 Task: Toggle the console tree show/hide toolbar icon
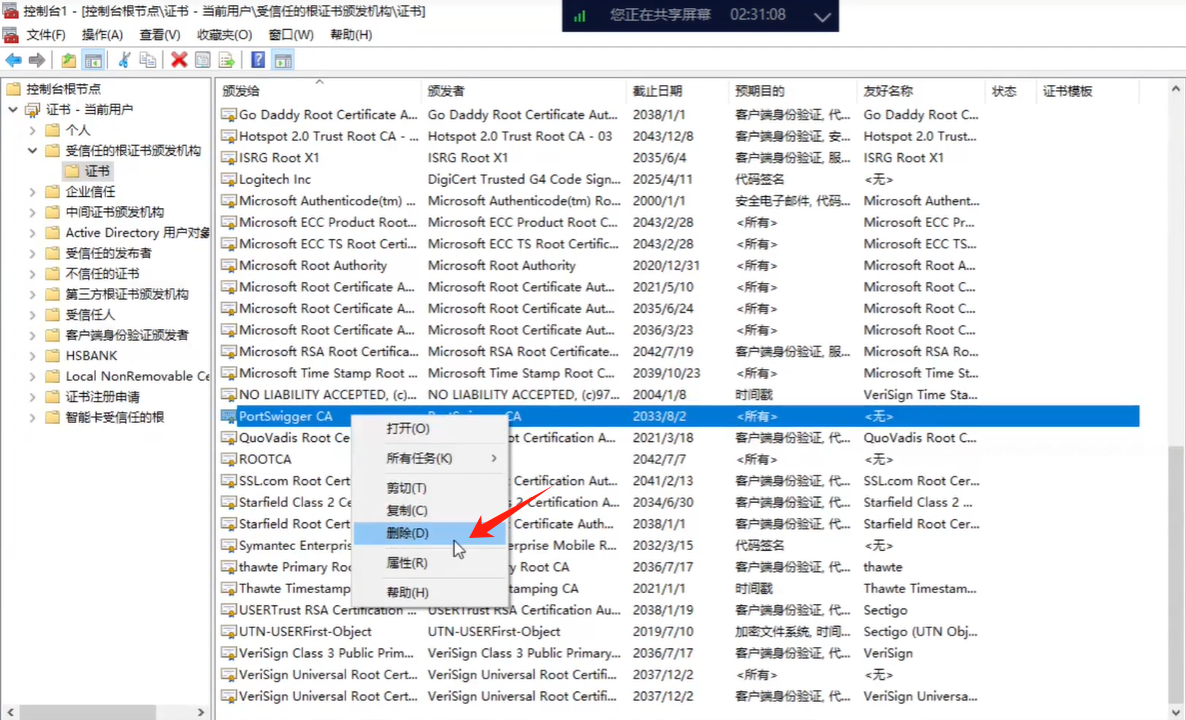pyautogui.click(x=93, y=60)
